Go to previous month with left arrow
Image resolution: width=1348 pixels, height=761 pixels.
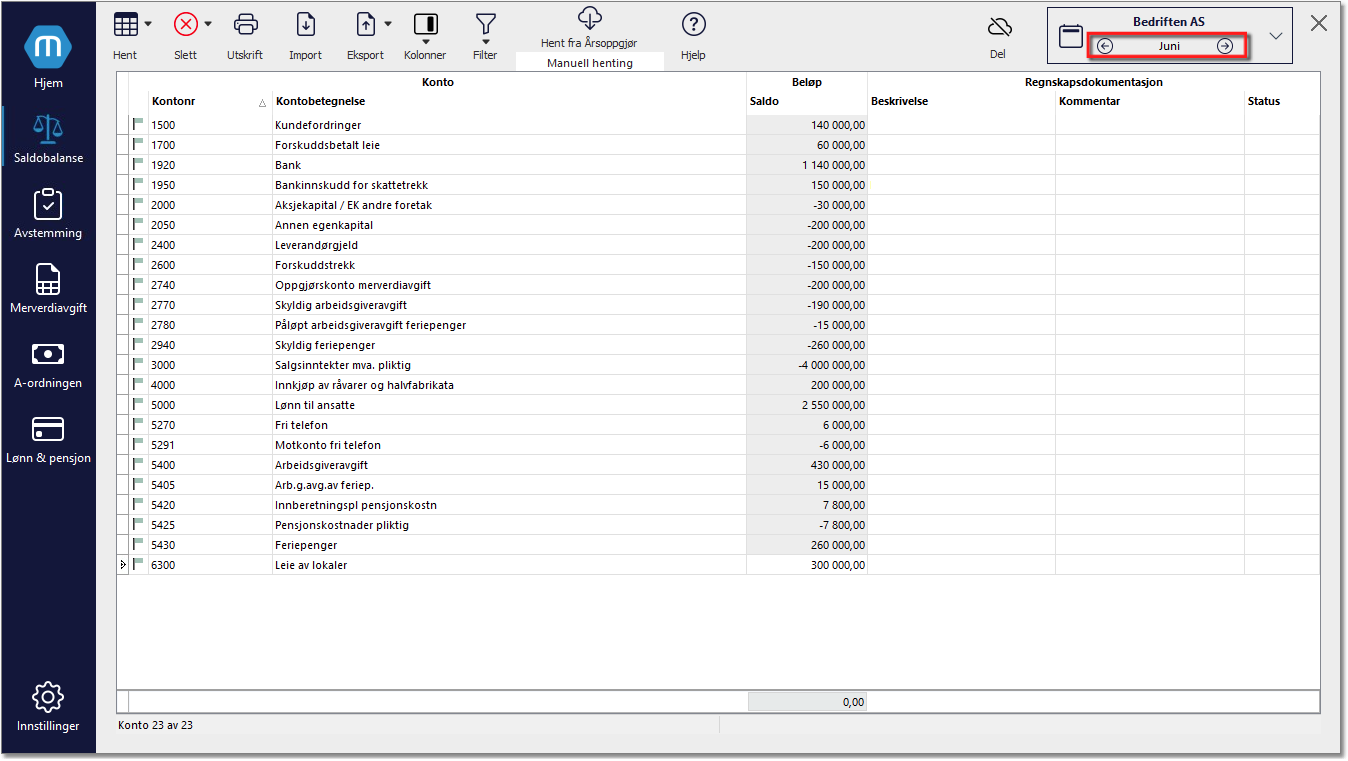tap(1105, 46)
